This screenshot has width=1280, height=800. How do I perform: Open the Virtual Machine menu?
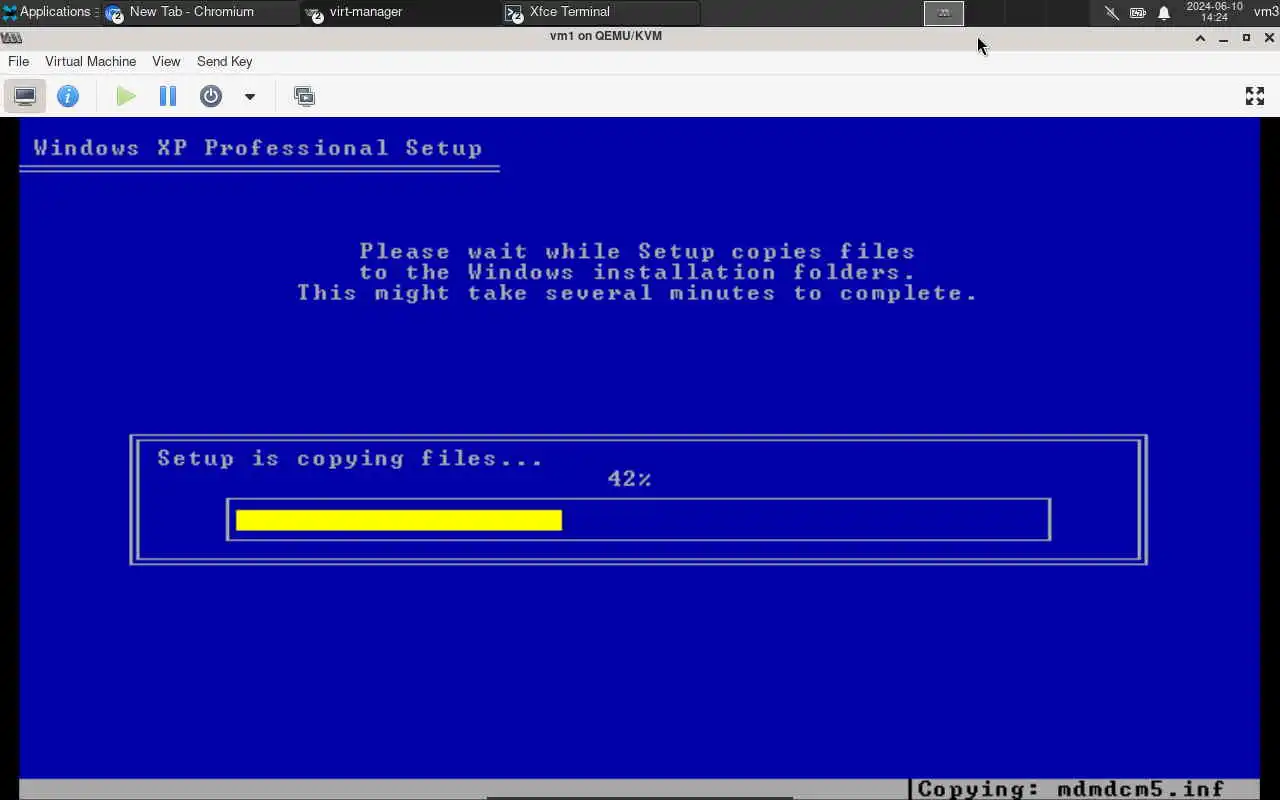pos(90,61)
